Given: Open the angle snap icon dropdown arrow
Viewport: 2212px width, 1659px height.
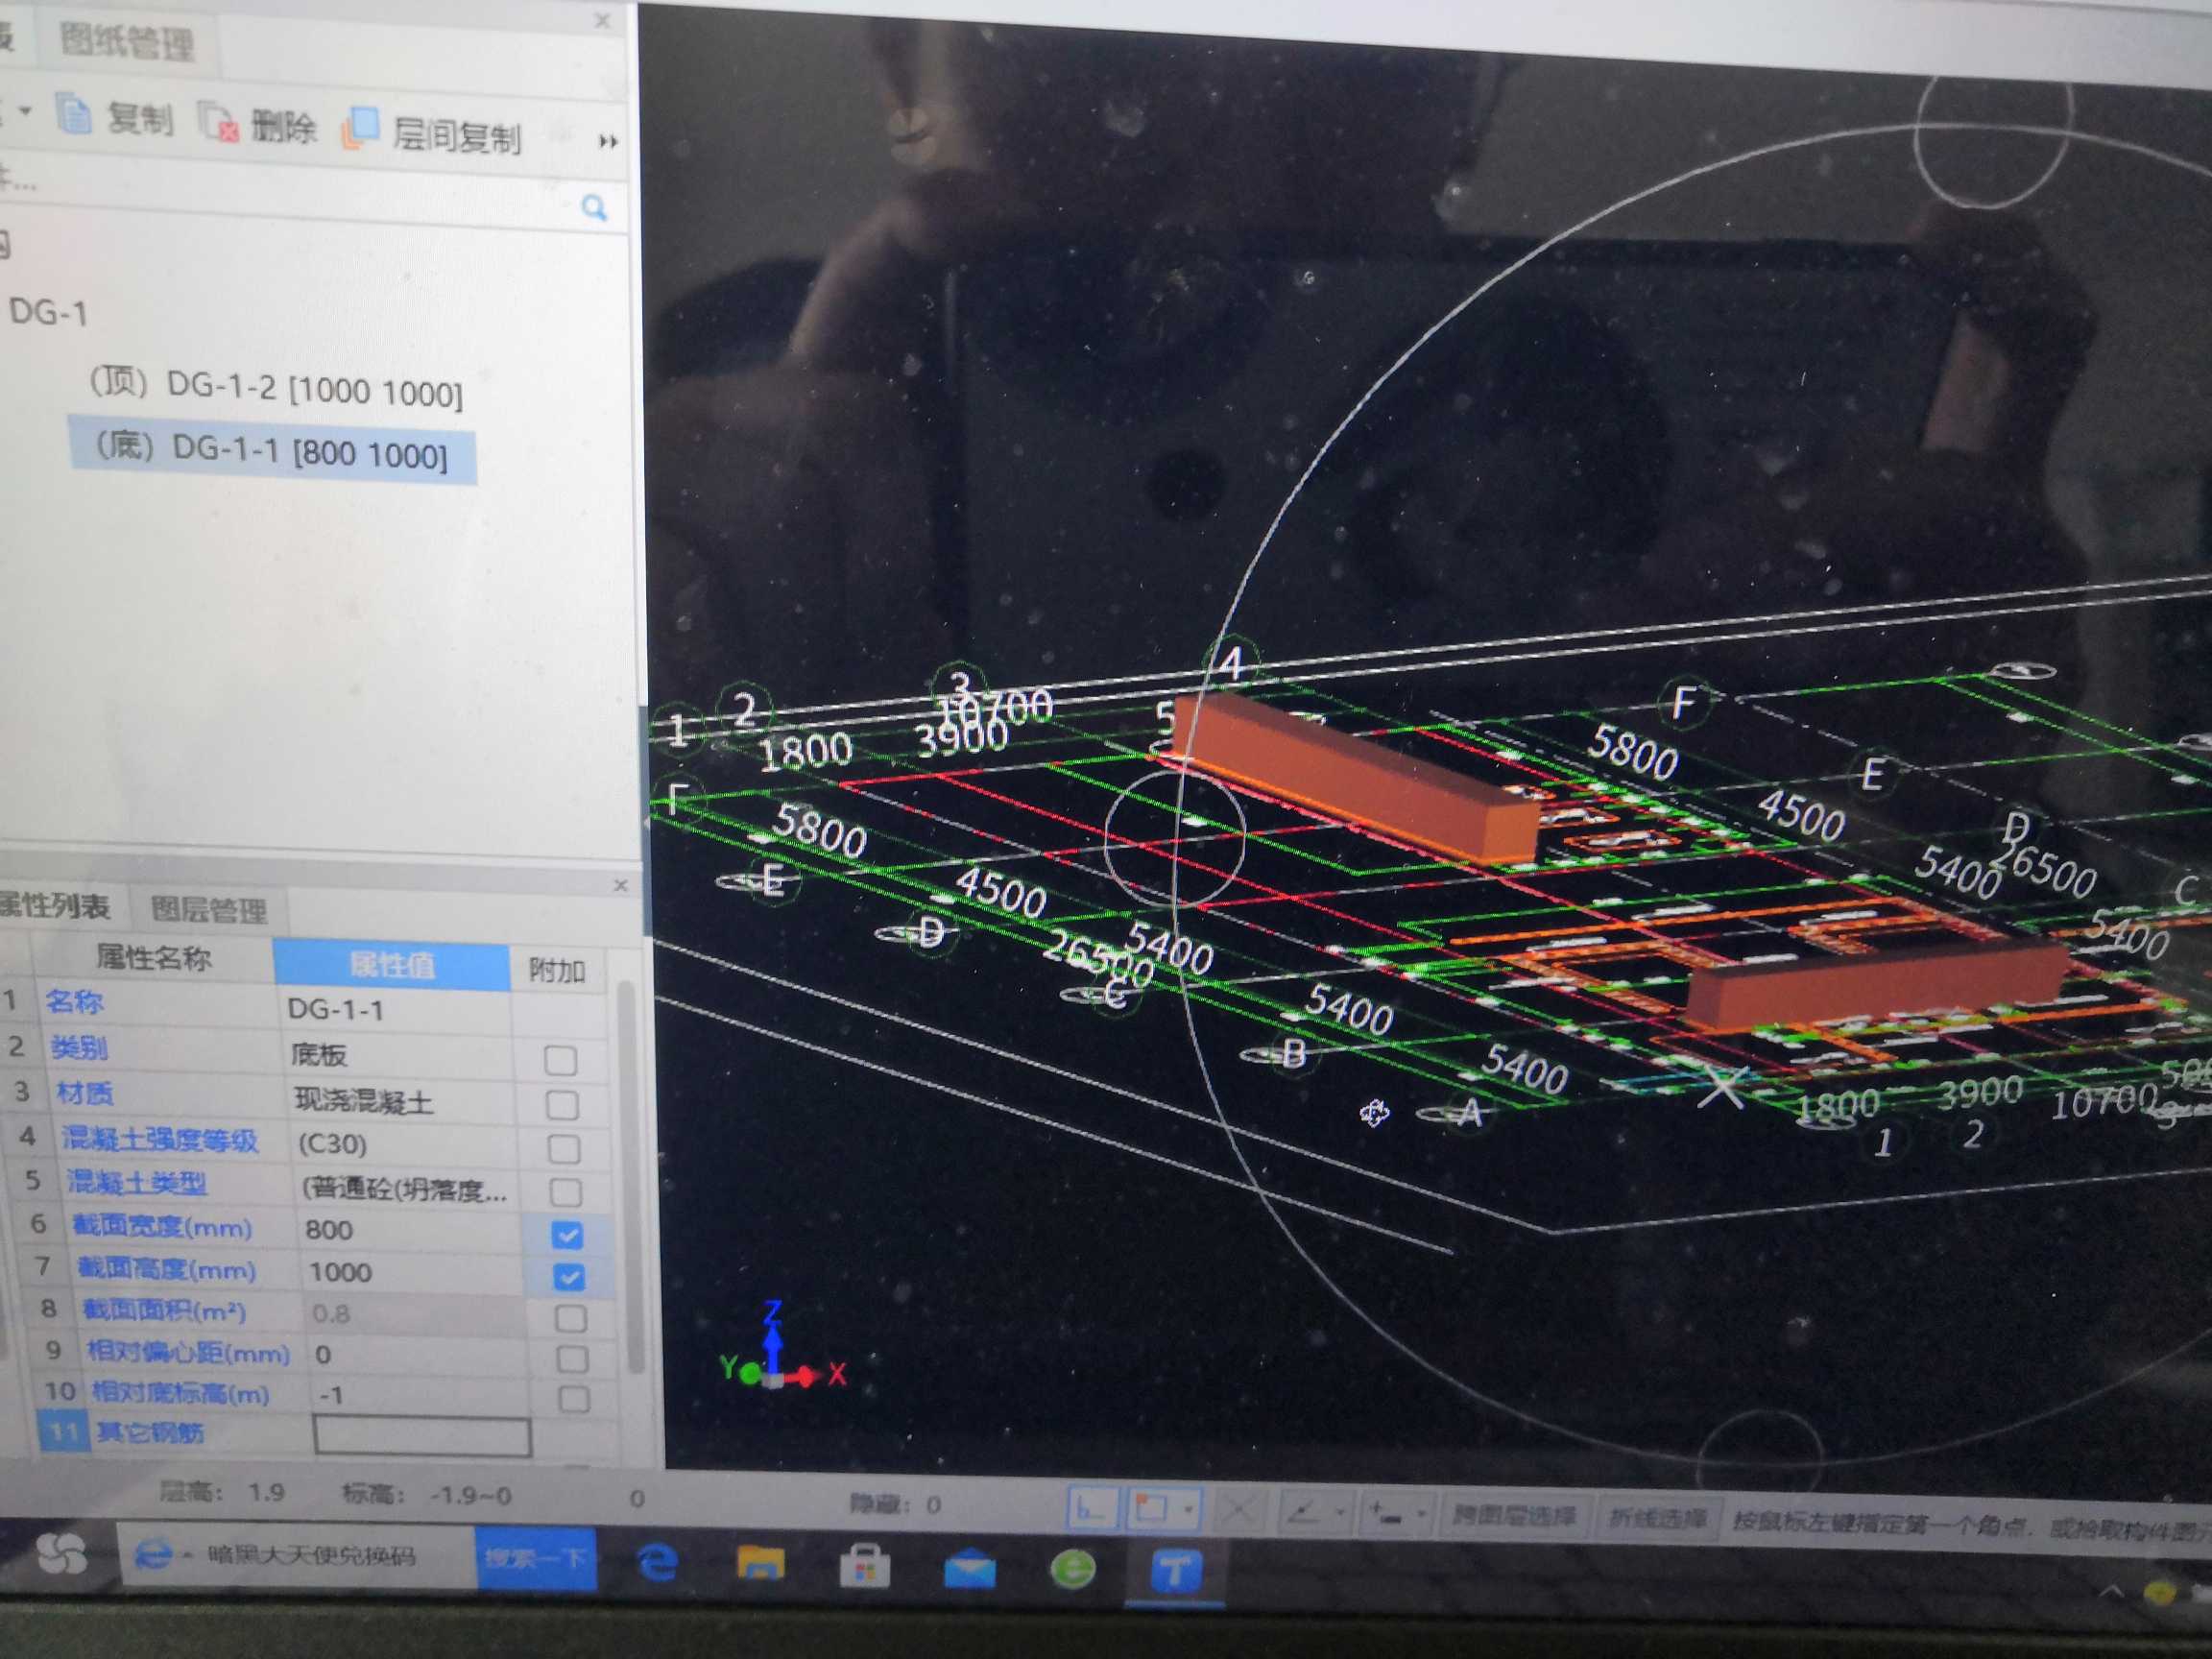Looking at the screenshot, I should coord(1340,1514).
